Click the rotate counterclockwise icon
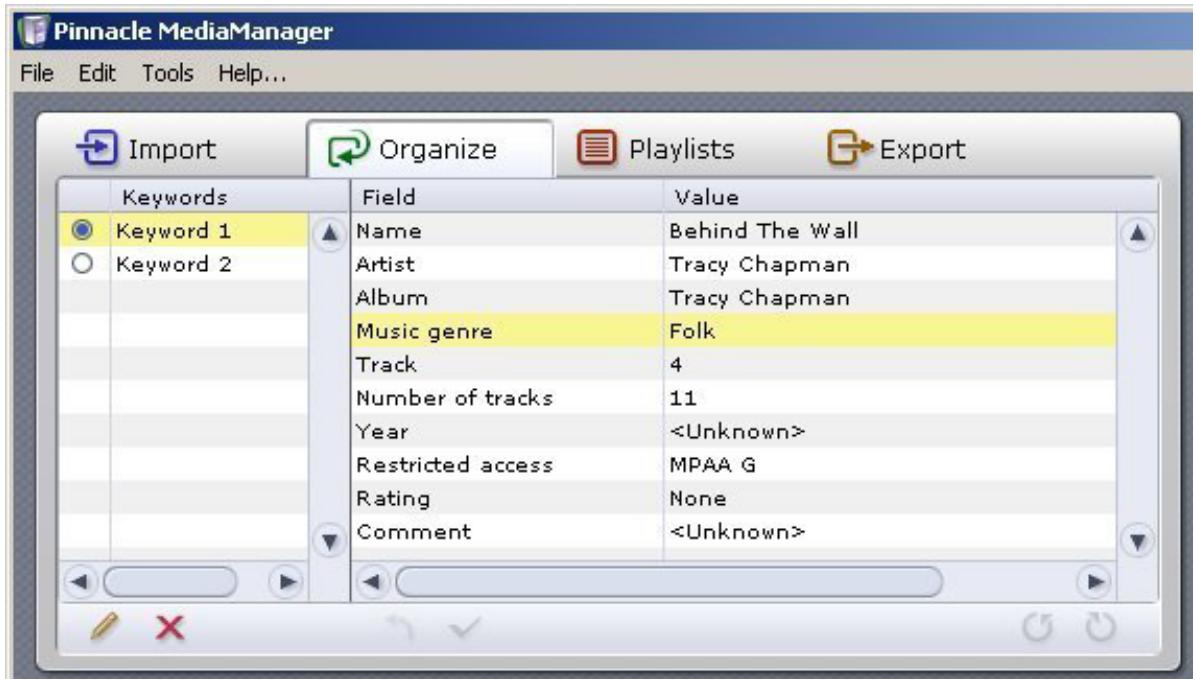The image size is (1196, 681). click(x=1037, y=628)
